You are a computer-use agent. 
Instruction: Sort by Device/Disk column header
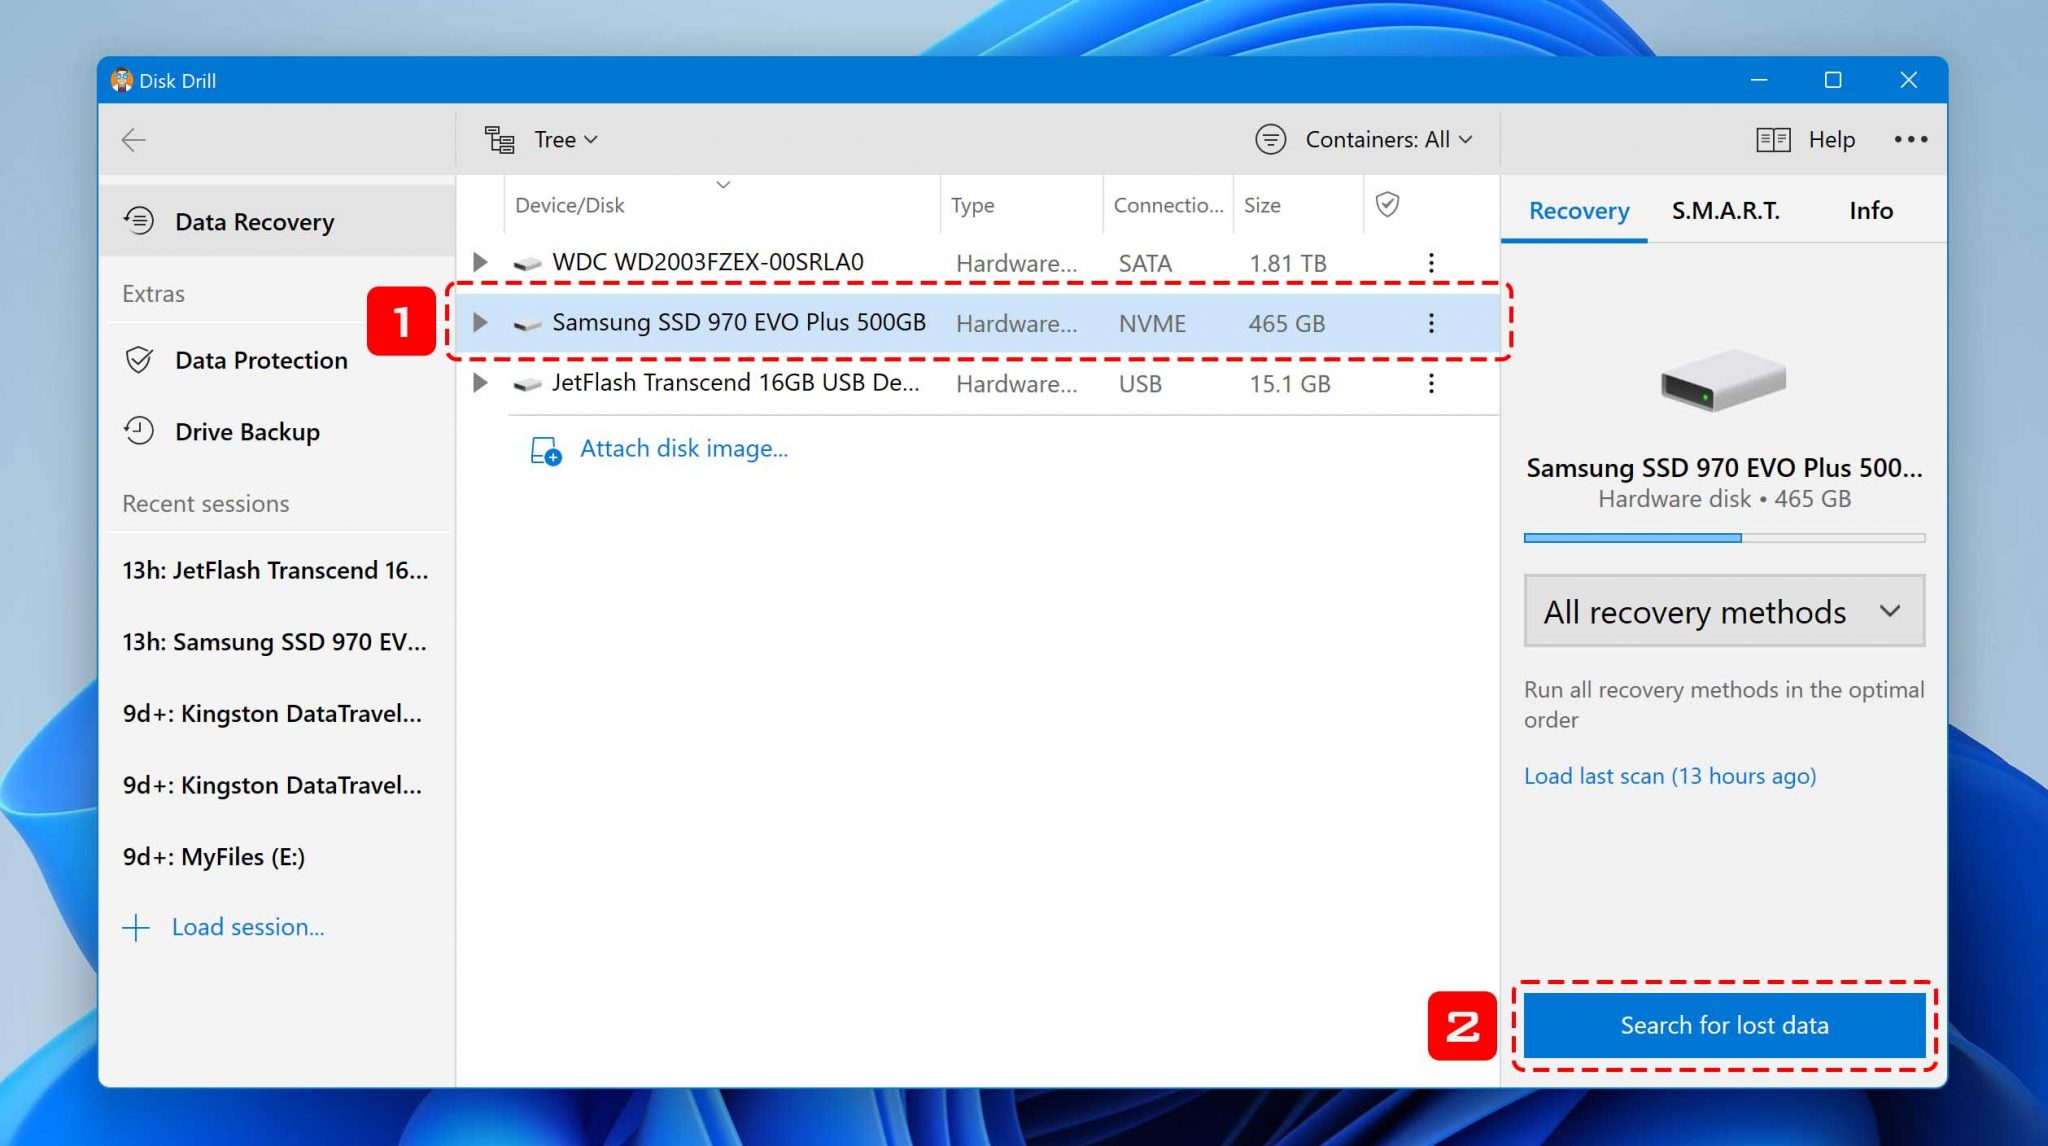(x=569, y=205)
